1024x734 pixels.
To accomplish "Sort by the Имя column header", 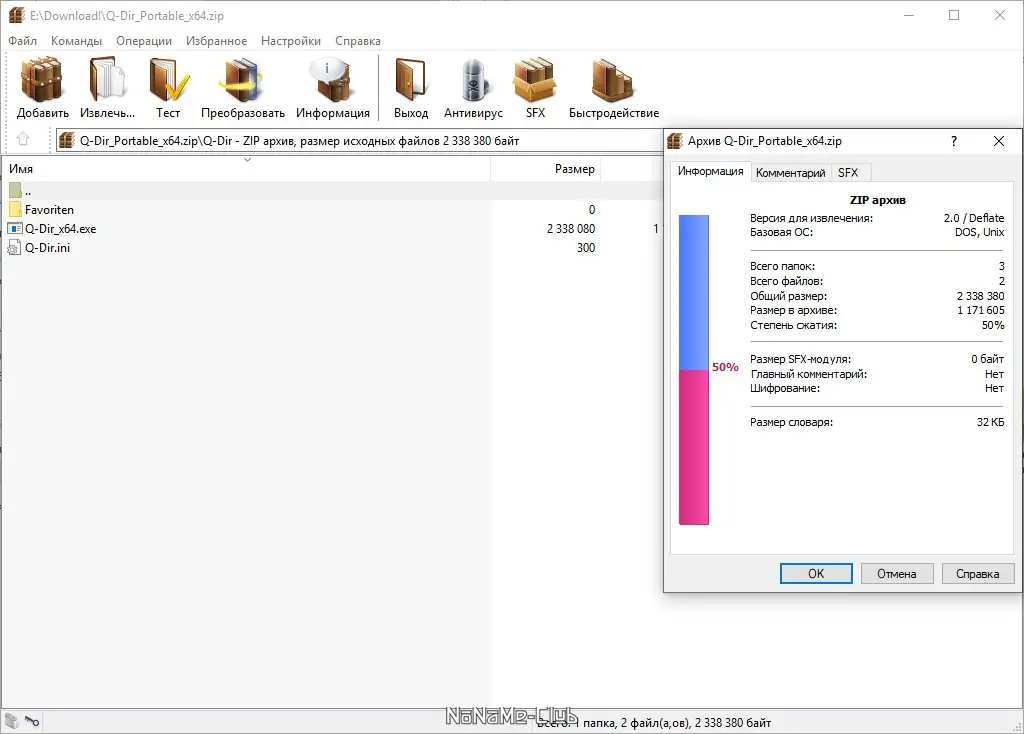I will (x=246, y=169).
